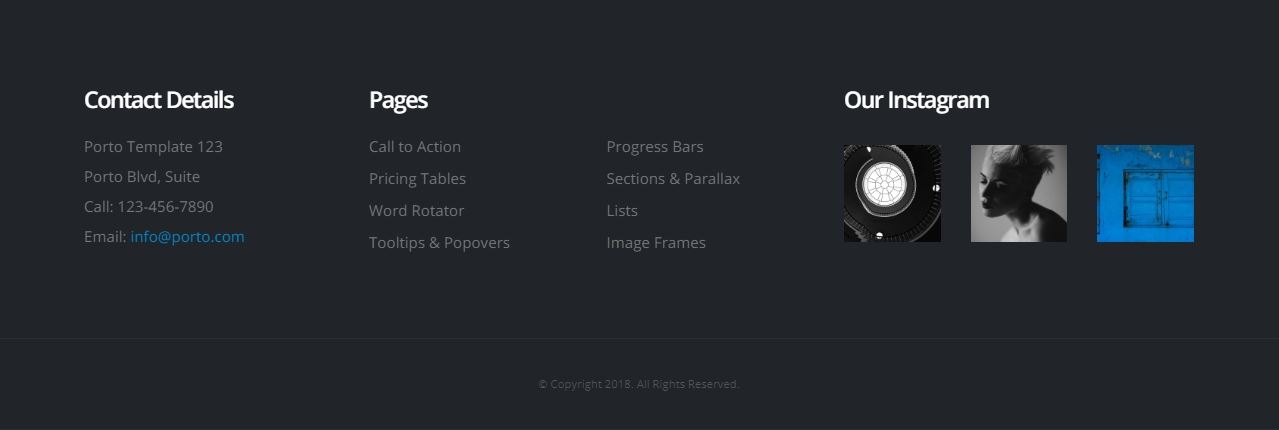This screenshot has width=1279, height=430.
Task: Go to the Pricing Tables page
Action: 417,179
